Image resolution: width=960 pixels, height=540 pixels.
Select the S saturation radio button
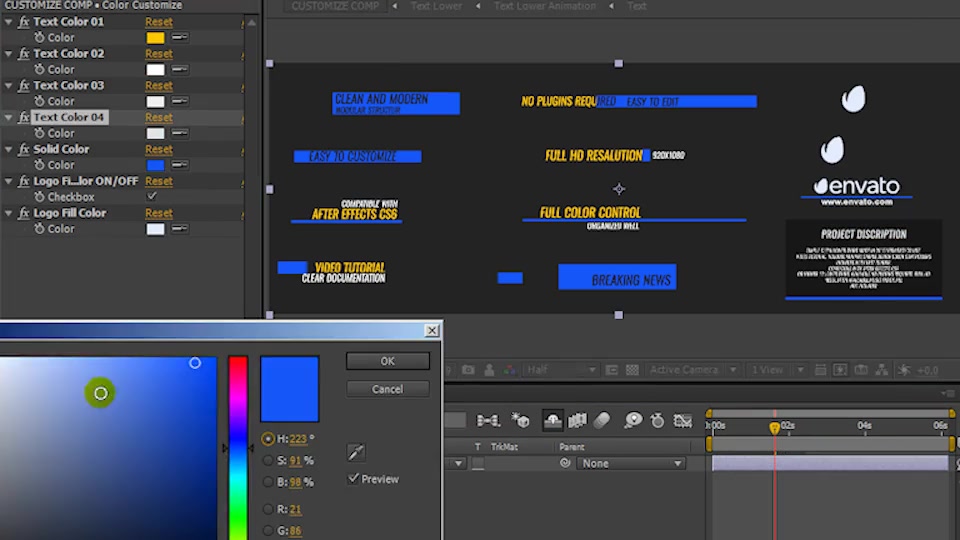pyautogui.click(x=268, y=460)
